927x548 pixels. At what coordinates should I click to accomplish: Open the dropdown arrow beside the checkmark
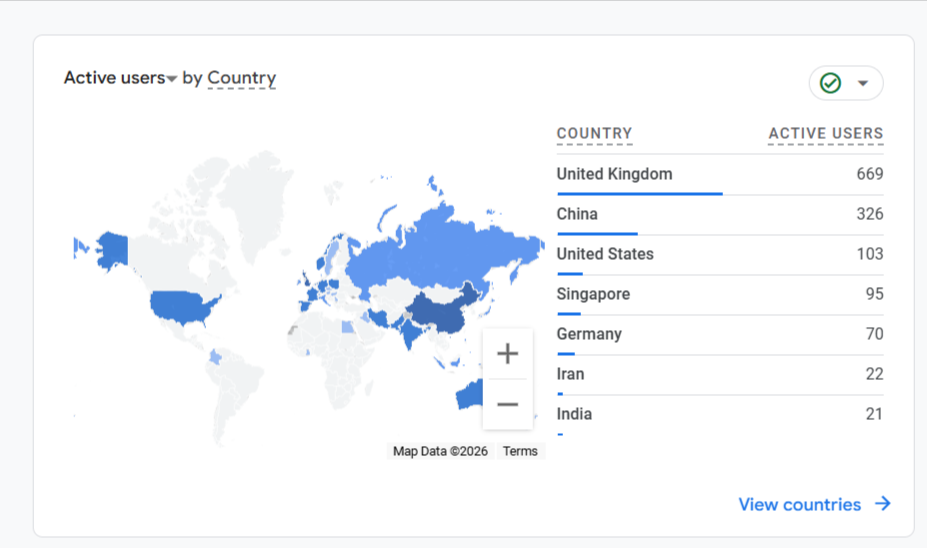coord(863,83)
